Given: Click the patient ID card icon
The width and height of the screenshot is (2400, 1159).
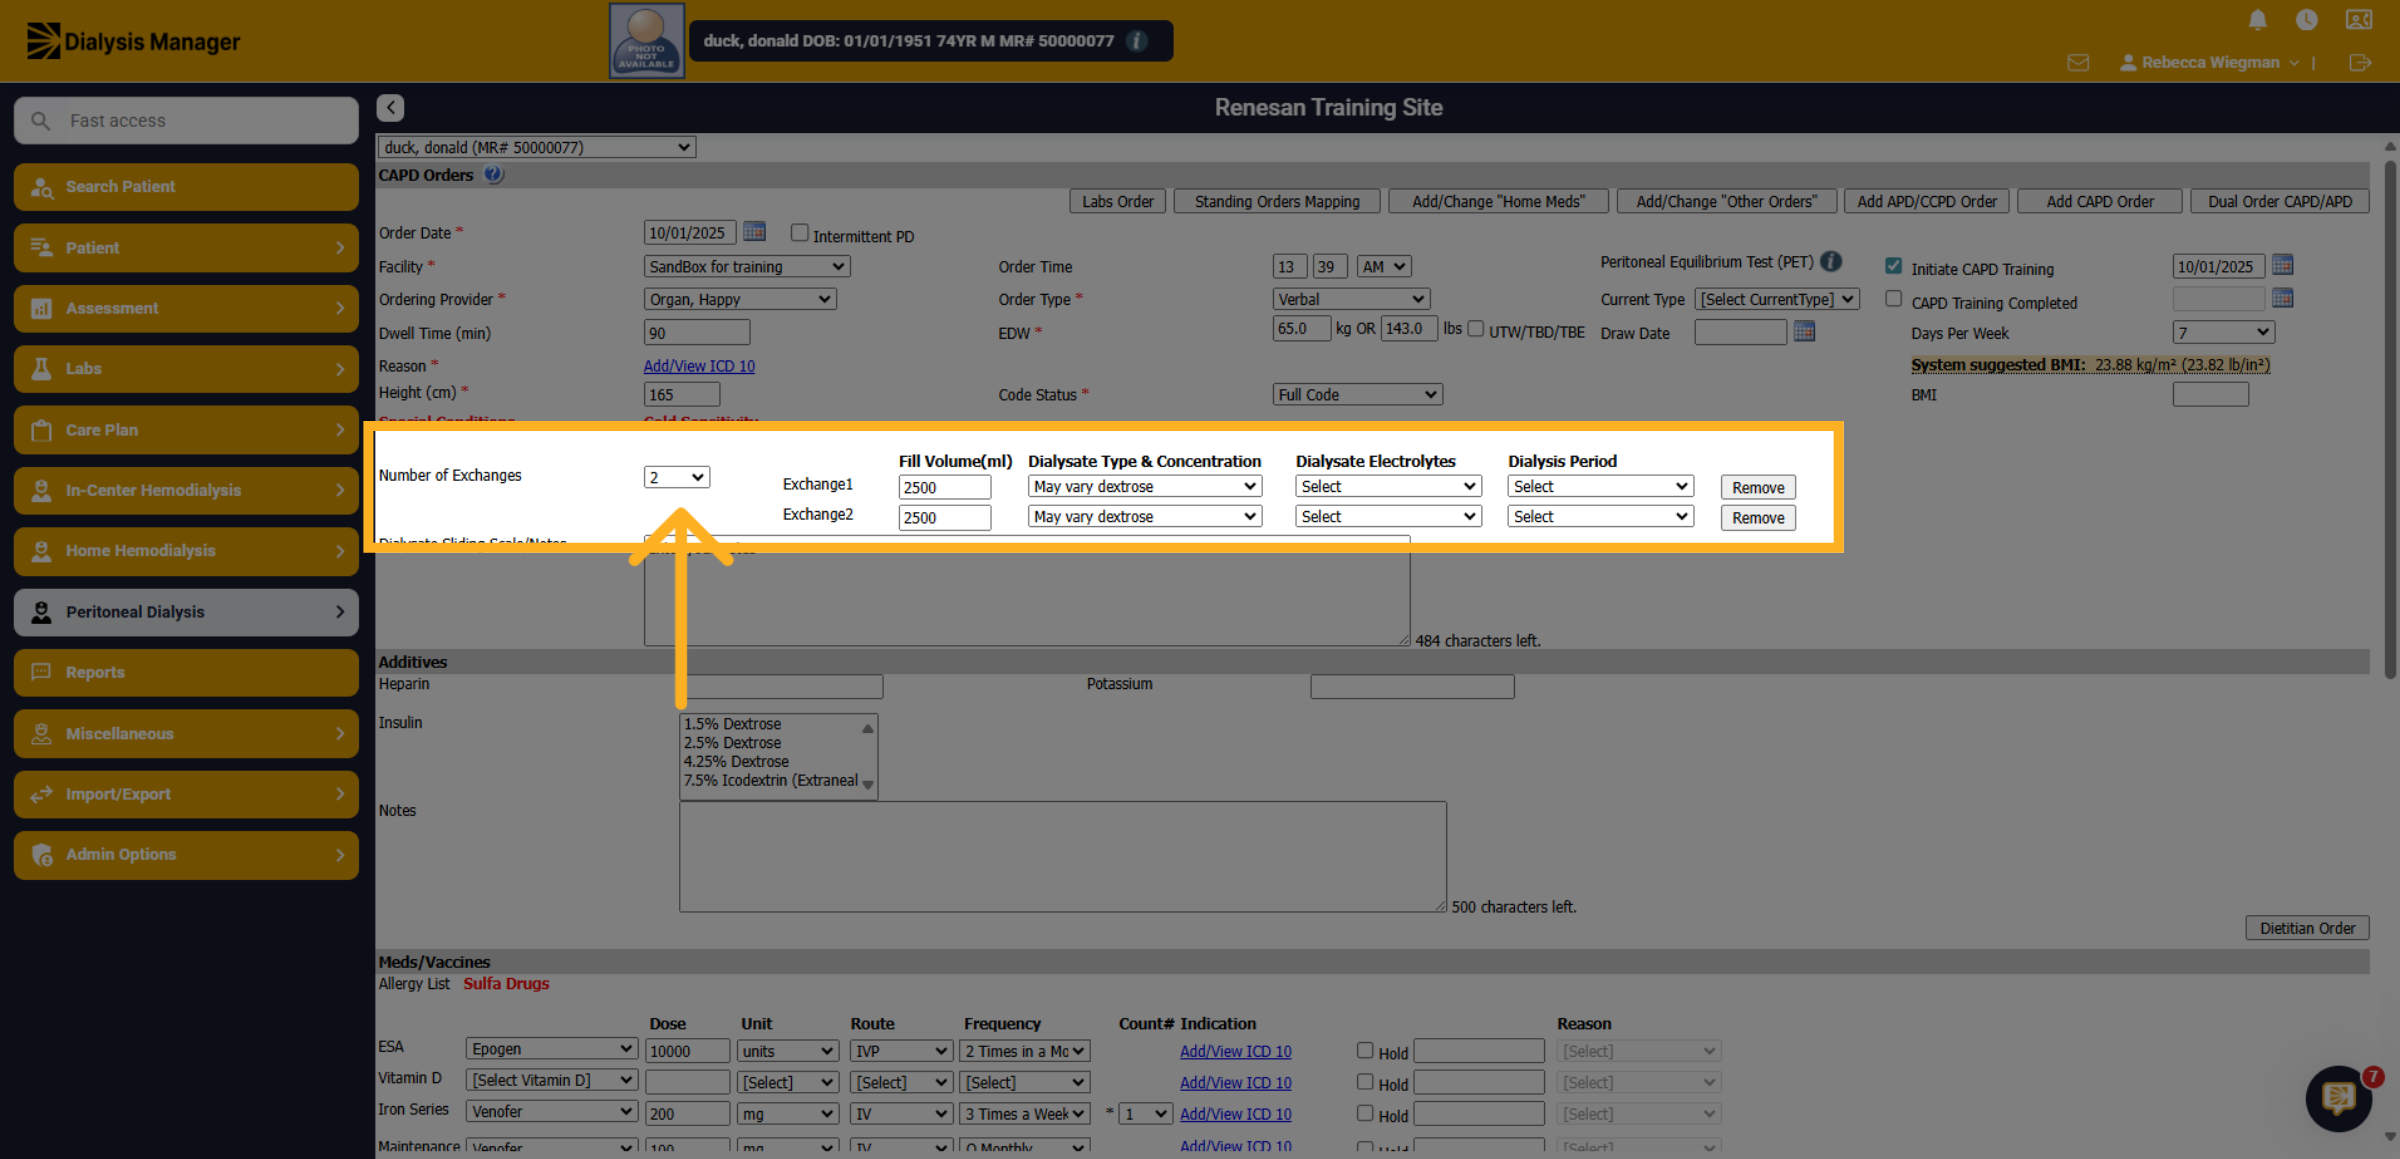Looking at the screenshot, I should pyautogui.click(x=2359, y=20).
